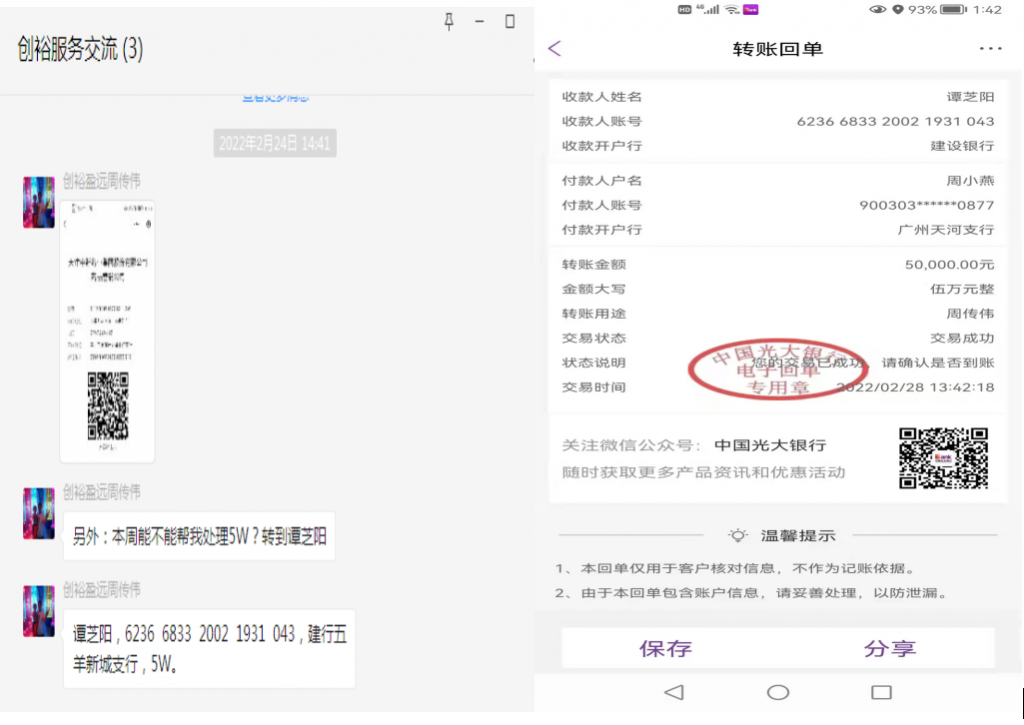
Task: Pin the 创裕服务交流 chat window
Action: tap(449, 22)
